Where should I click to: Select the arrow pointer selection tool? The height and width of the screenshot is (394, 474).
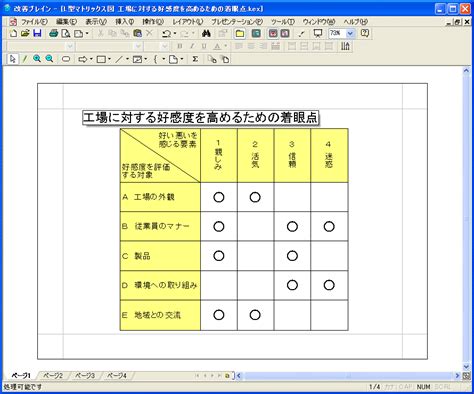pos(13,59)
